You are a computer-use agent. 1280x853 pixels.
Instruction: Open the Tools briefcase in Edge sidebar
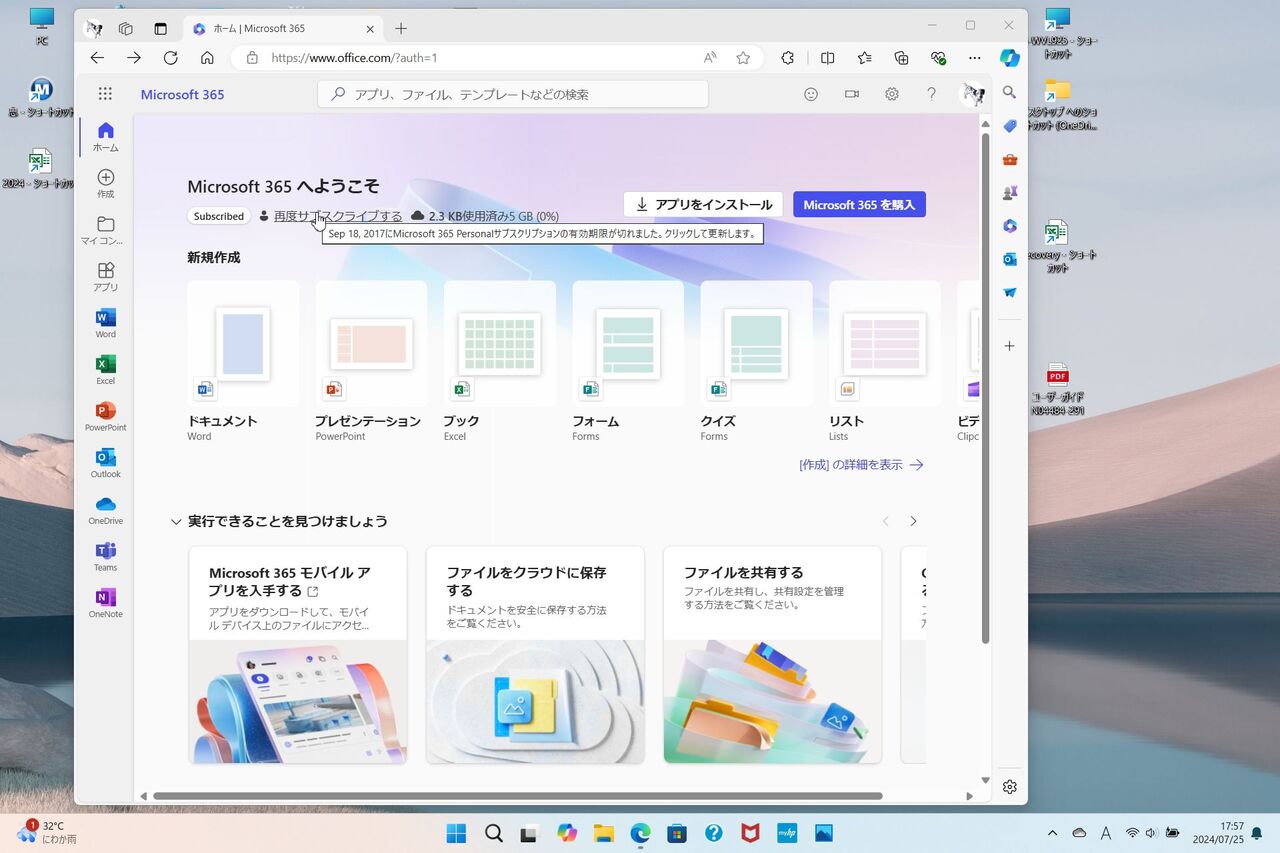point(1010,159)
